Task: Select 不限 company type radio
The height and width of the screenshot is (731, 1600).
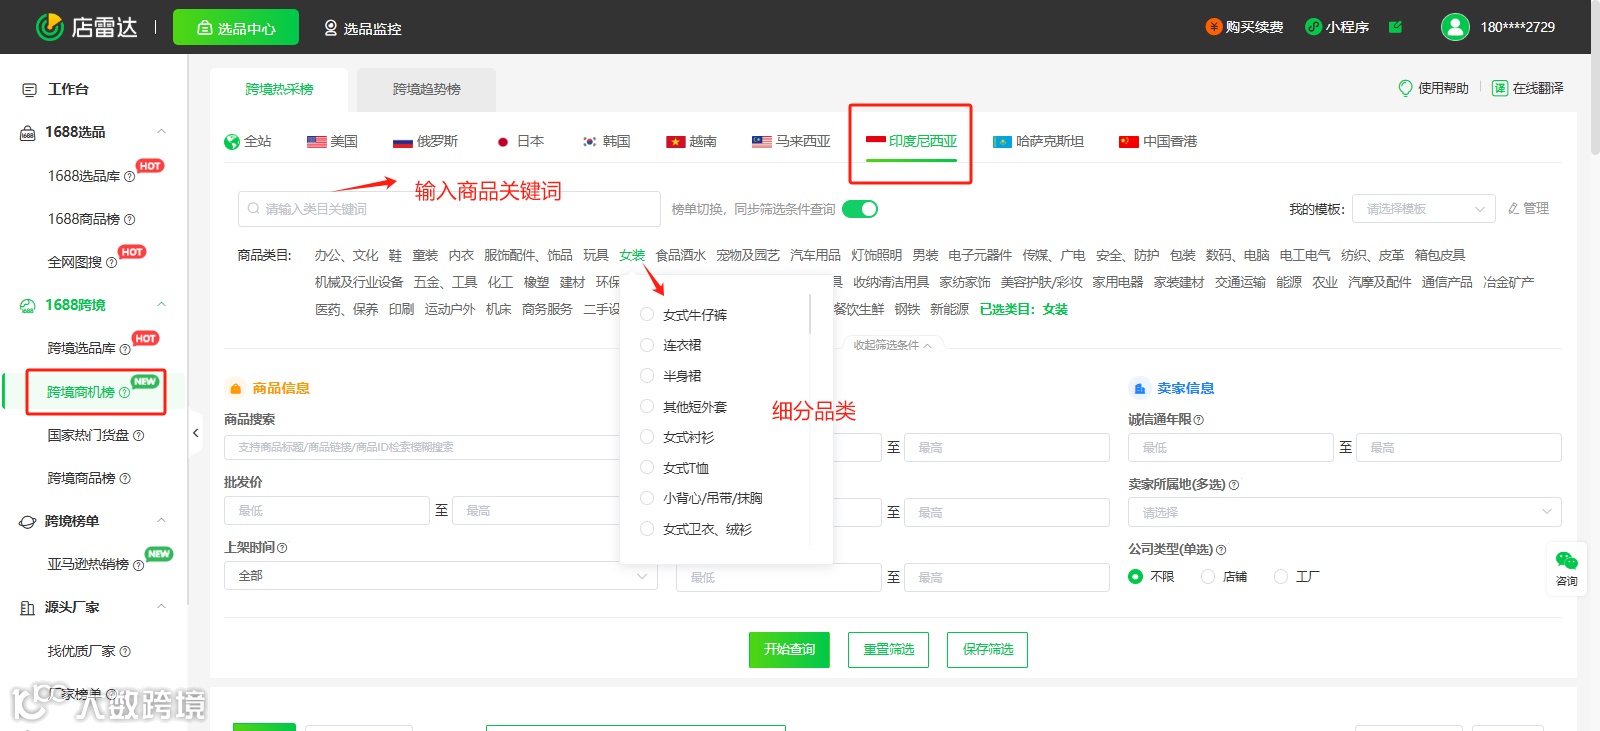Action: 1136,577
